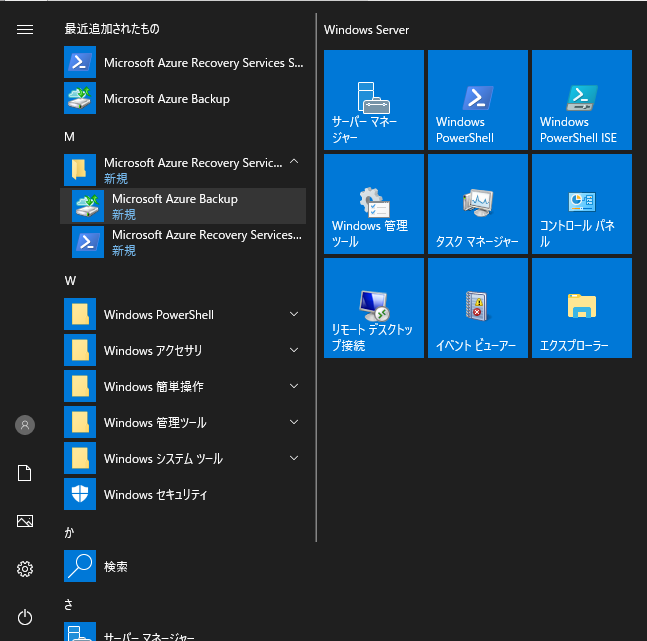Open the highlighted Microsoft Azure Backup marked 新規
Image resolution: width=647 pixels, height=641 pixels.
(185, 206)
